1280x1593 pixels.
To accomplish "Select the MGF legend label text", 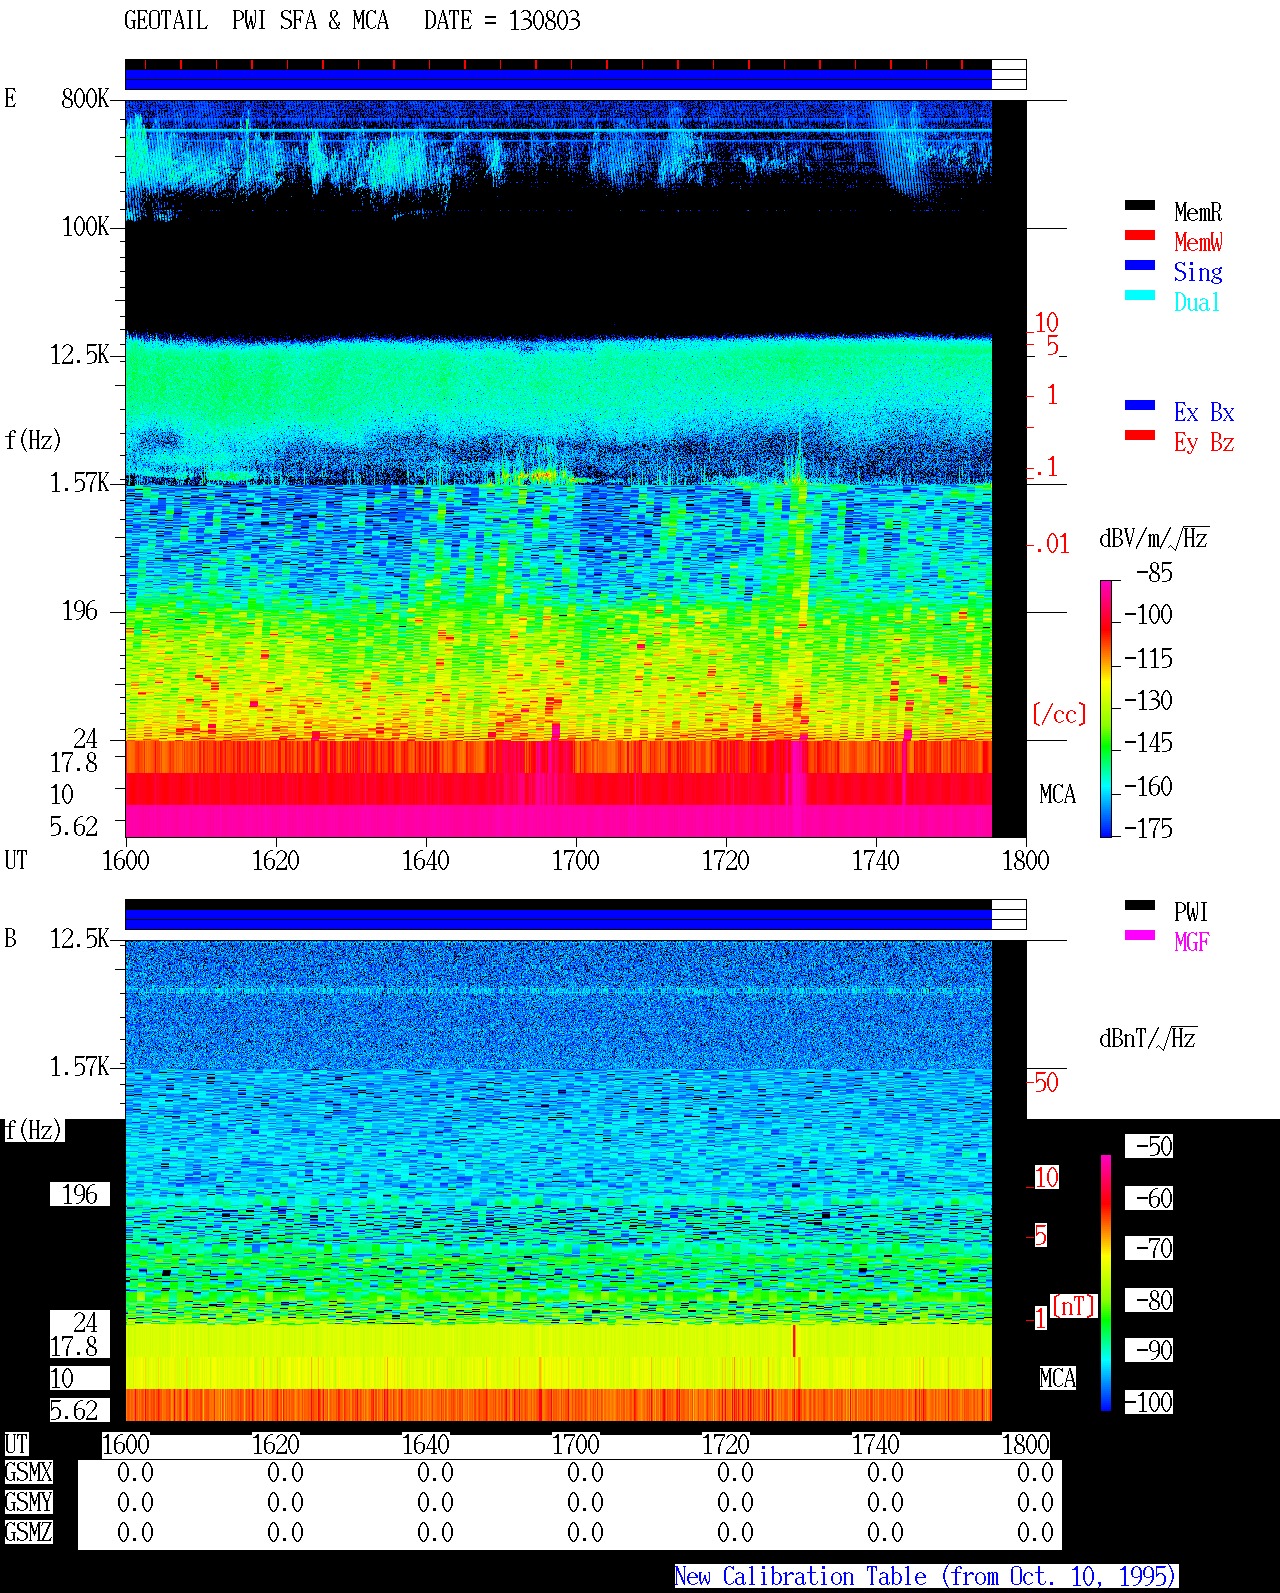I will [x=1192, y=942].
